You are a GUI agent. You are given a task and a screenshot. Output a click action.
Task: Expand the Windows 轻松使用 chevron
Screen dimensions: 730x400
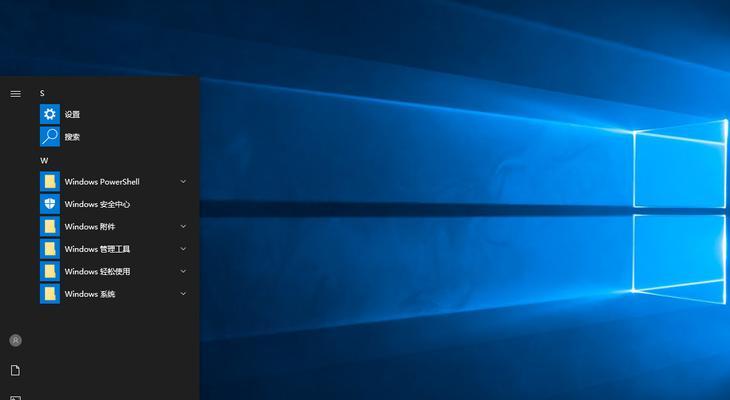183,271
